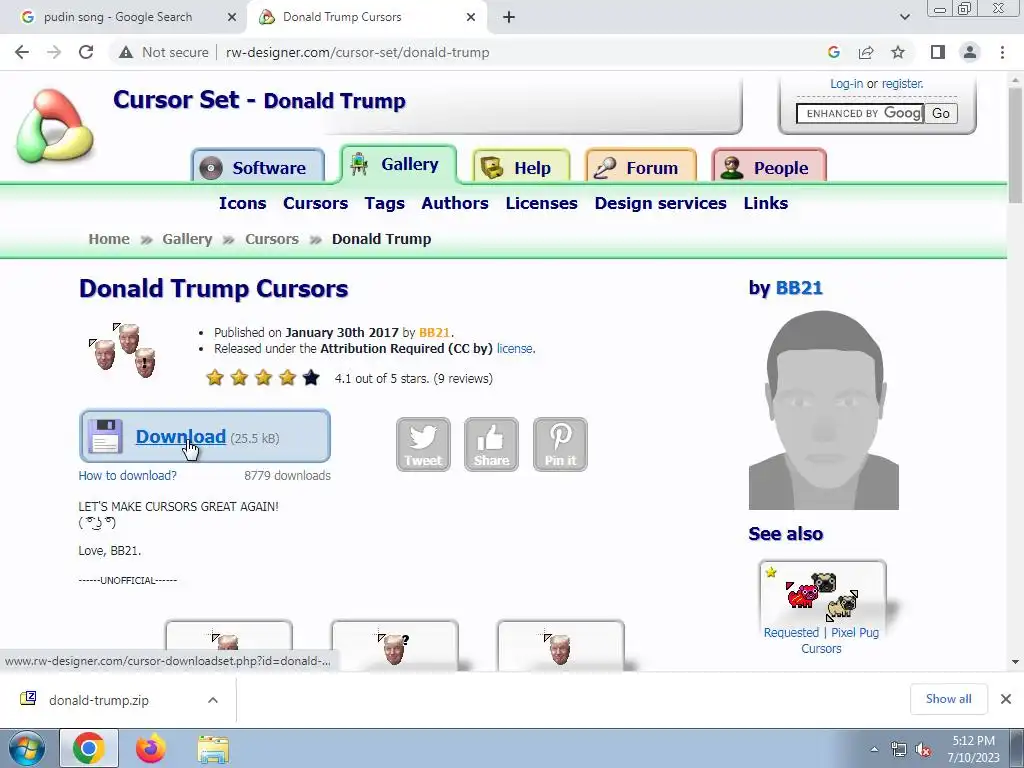Close the Donald Trump Cursors tab
Screen dimensions: 1024x768
point(471,17)
